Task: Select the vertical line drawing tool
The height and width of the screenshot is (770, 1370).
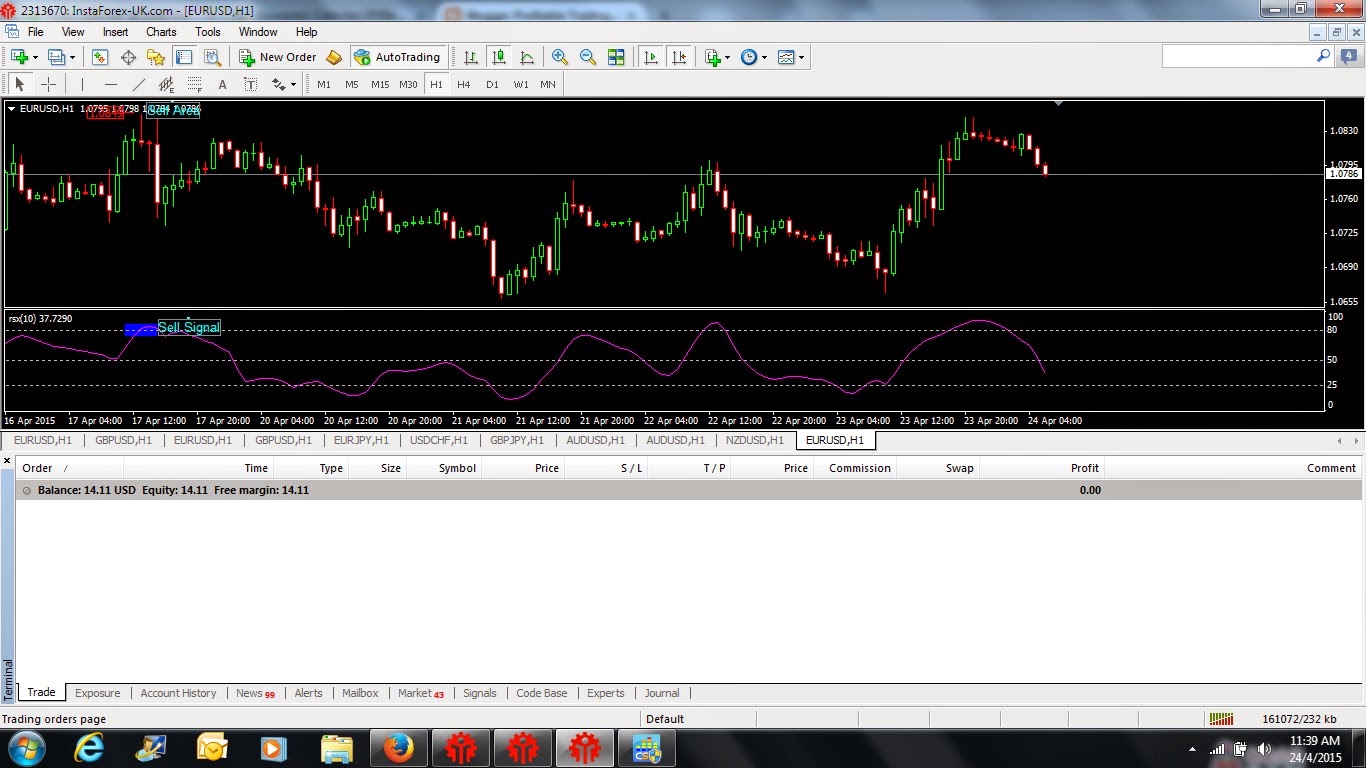Action: 82,84
